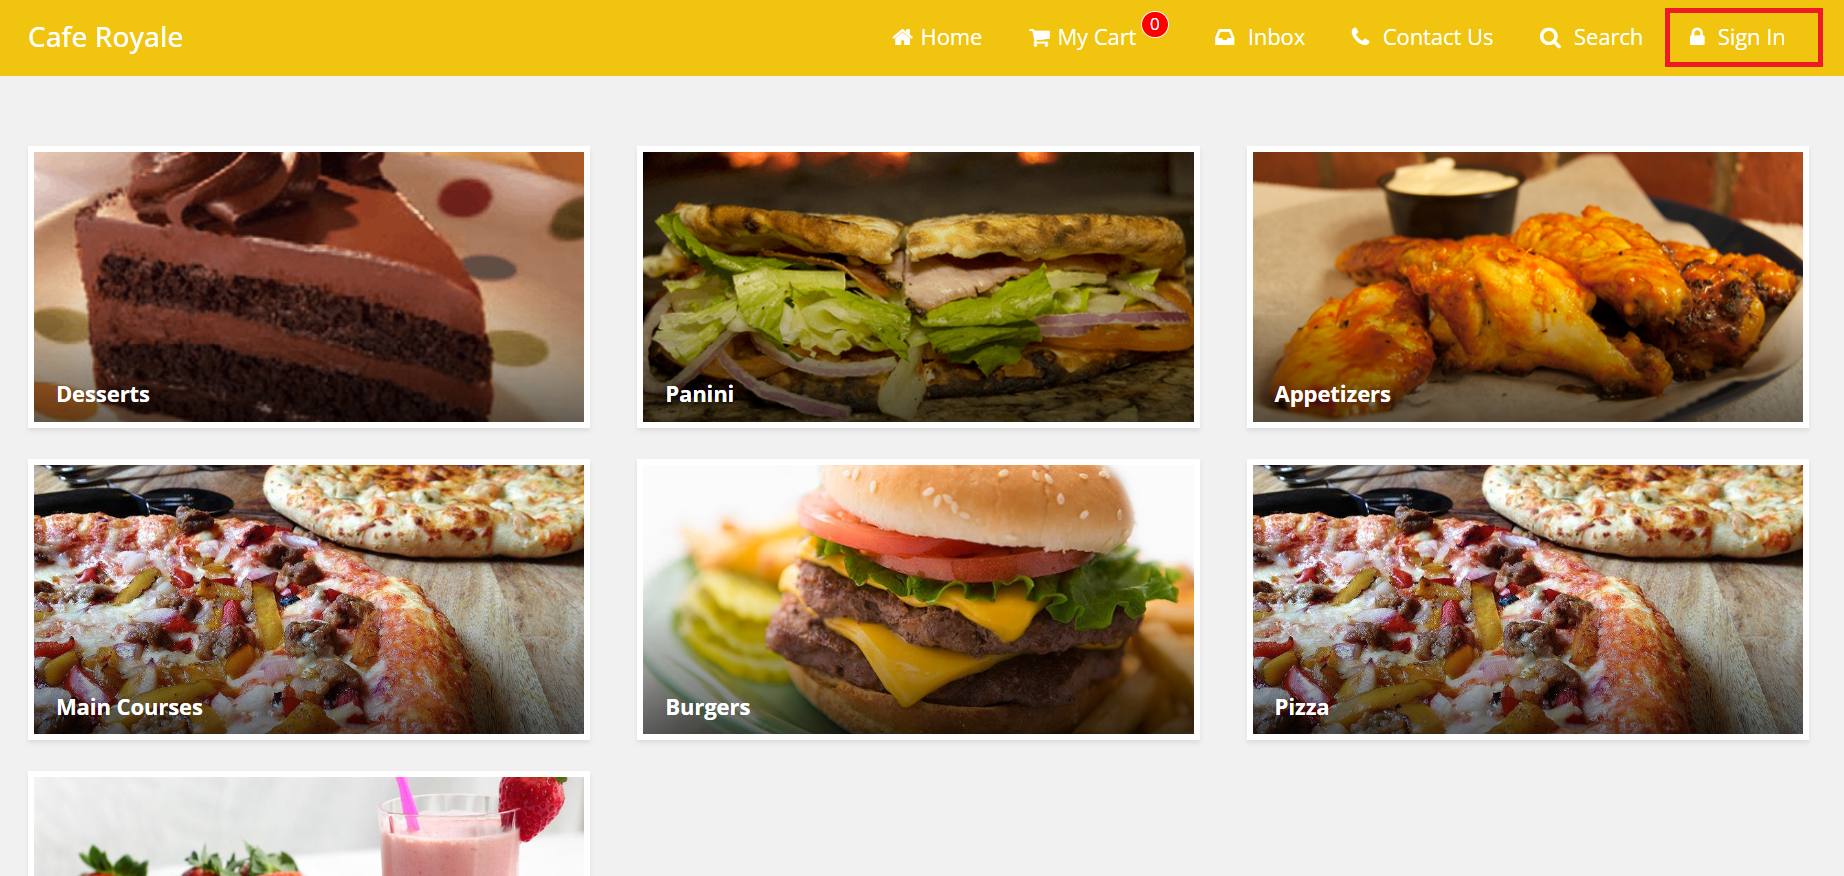This screenshot has height=876, width=1844.
Task: Open the Desserts category thumbnail
Action: pyautogui.click(x=309, y=287)
